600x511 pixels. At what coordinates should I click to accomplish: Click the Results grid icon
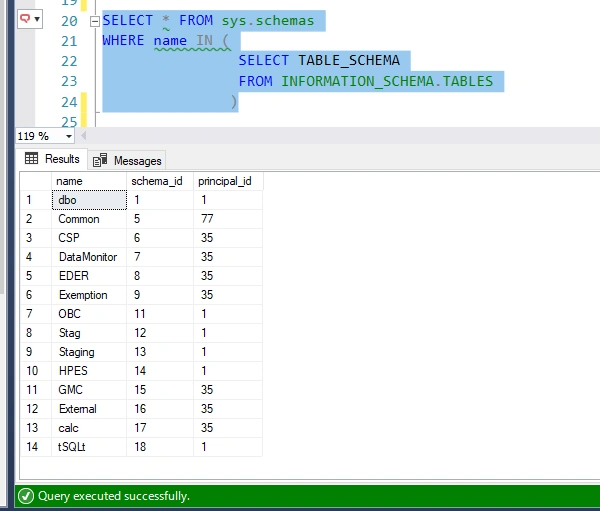point(31,158)
